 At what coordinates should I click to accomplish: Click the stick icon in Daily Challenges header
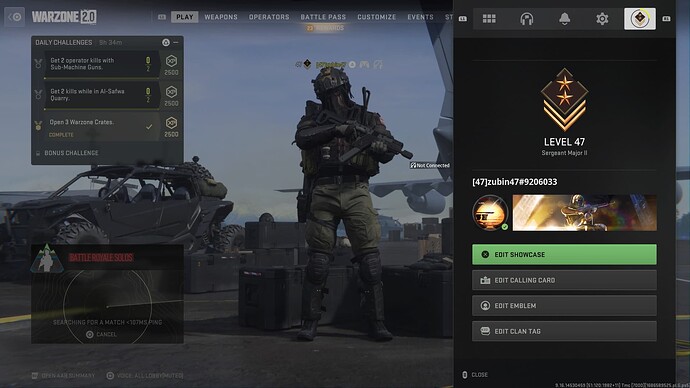click(165, 42)
